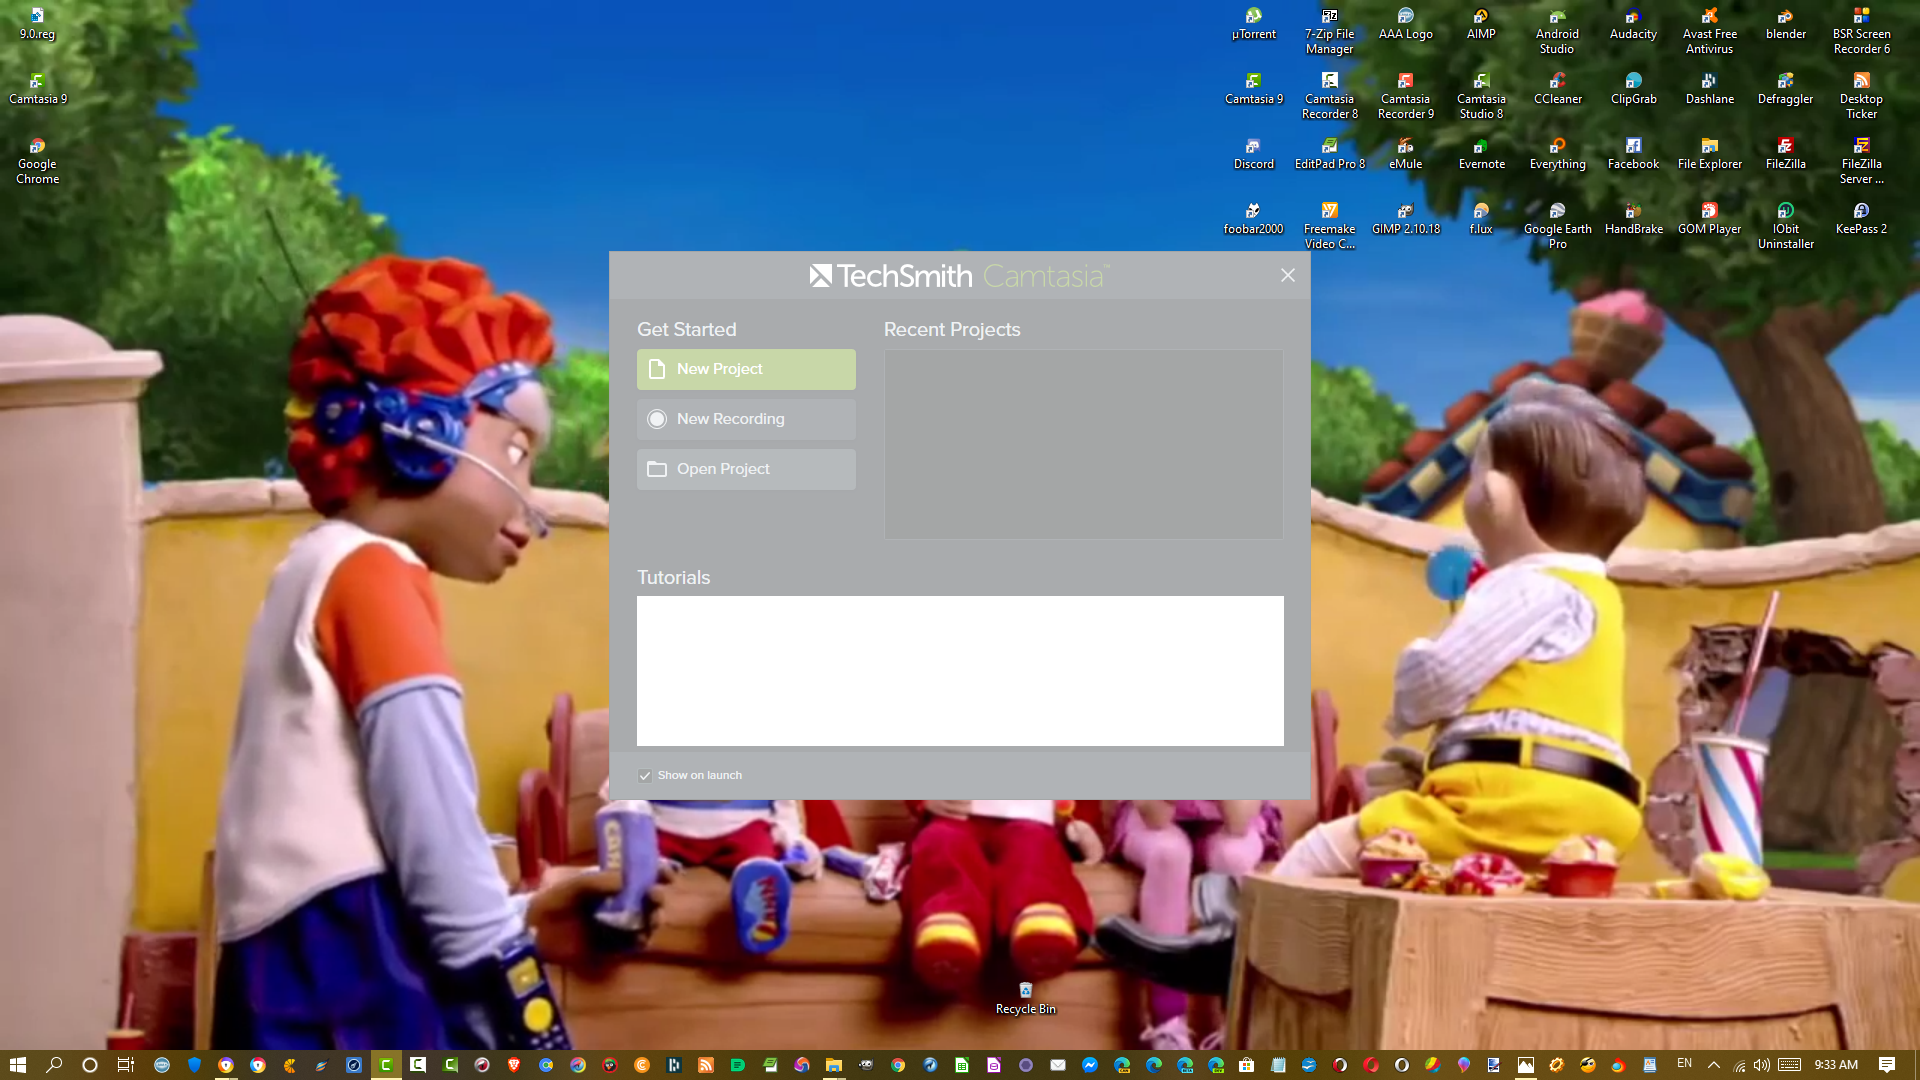Select the Facebook desktop icon

pyautogui.click(x=1633, y=154)
